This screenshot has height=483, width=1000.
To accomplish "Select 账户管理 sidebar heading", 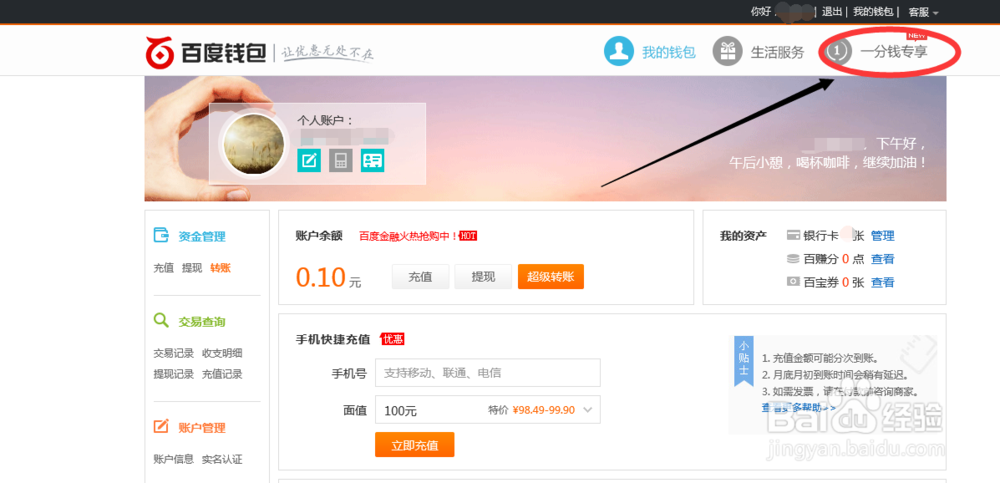I will [x=202, y=427].
